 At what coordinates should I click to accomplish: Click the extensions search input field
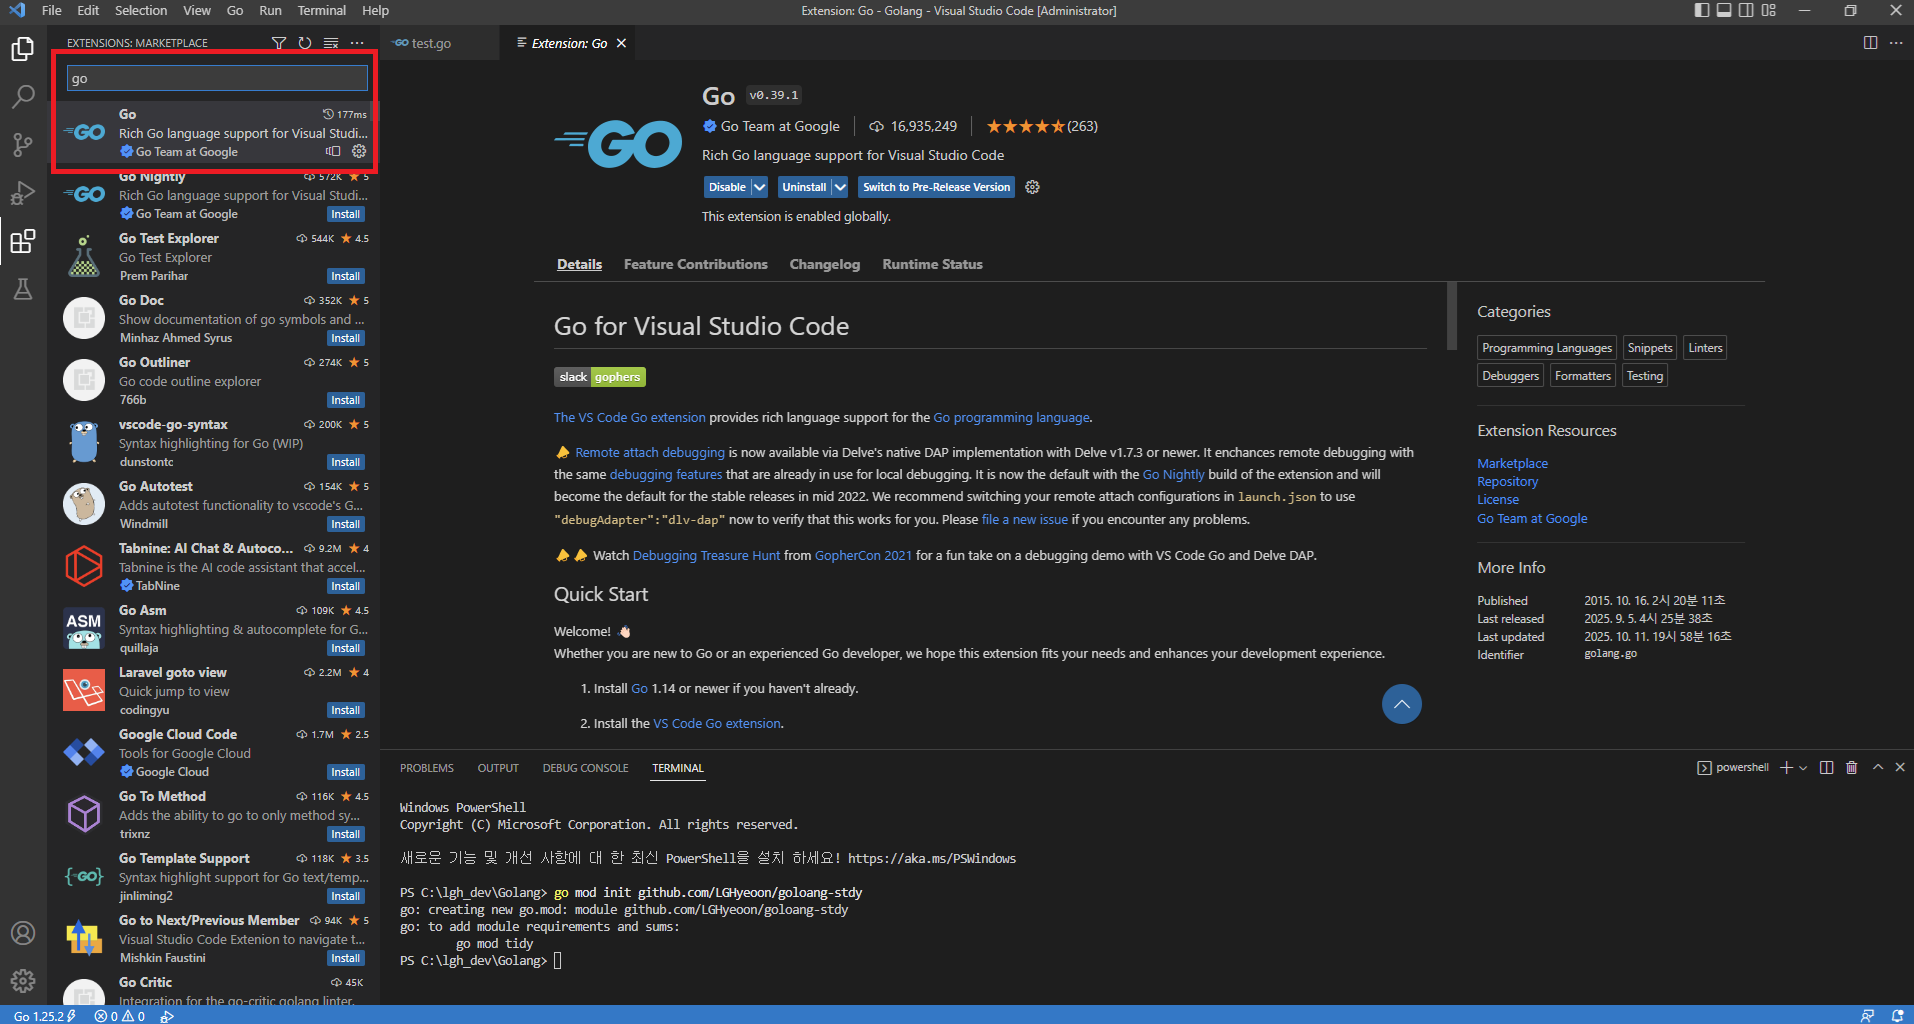pos(217,78)
